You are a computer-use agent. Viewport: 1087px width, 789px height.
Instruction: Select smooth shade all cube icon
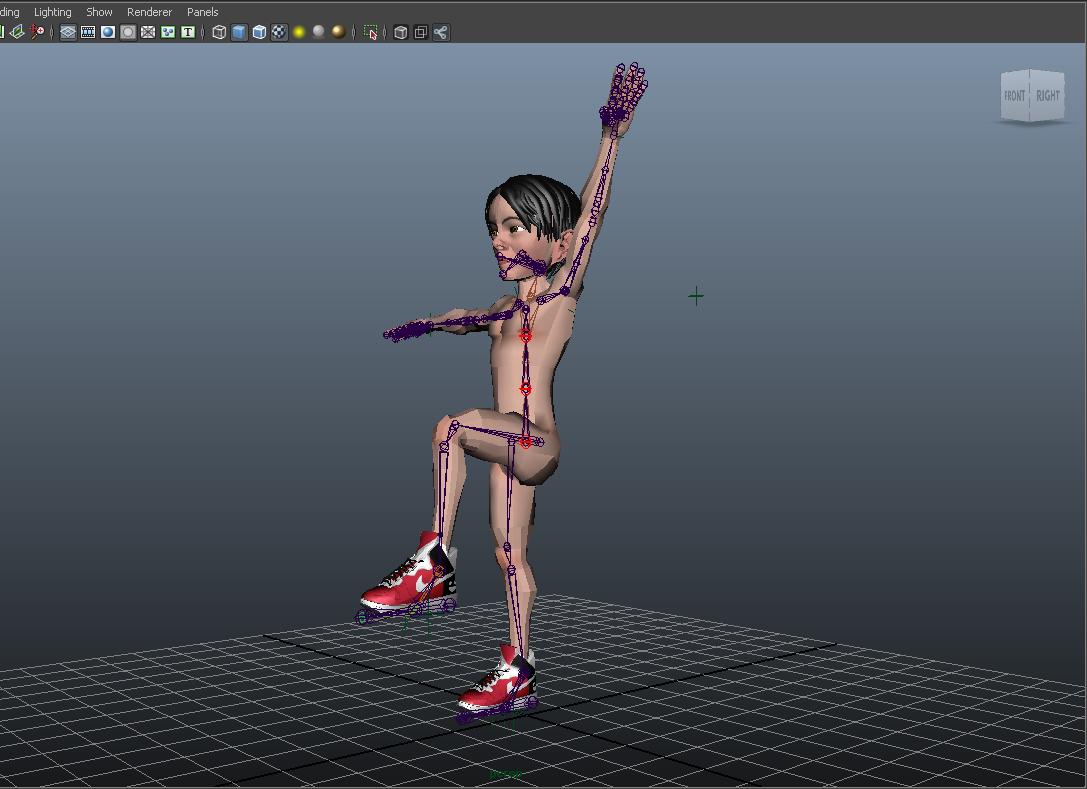pyautogui.click(x=239, y=32)
